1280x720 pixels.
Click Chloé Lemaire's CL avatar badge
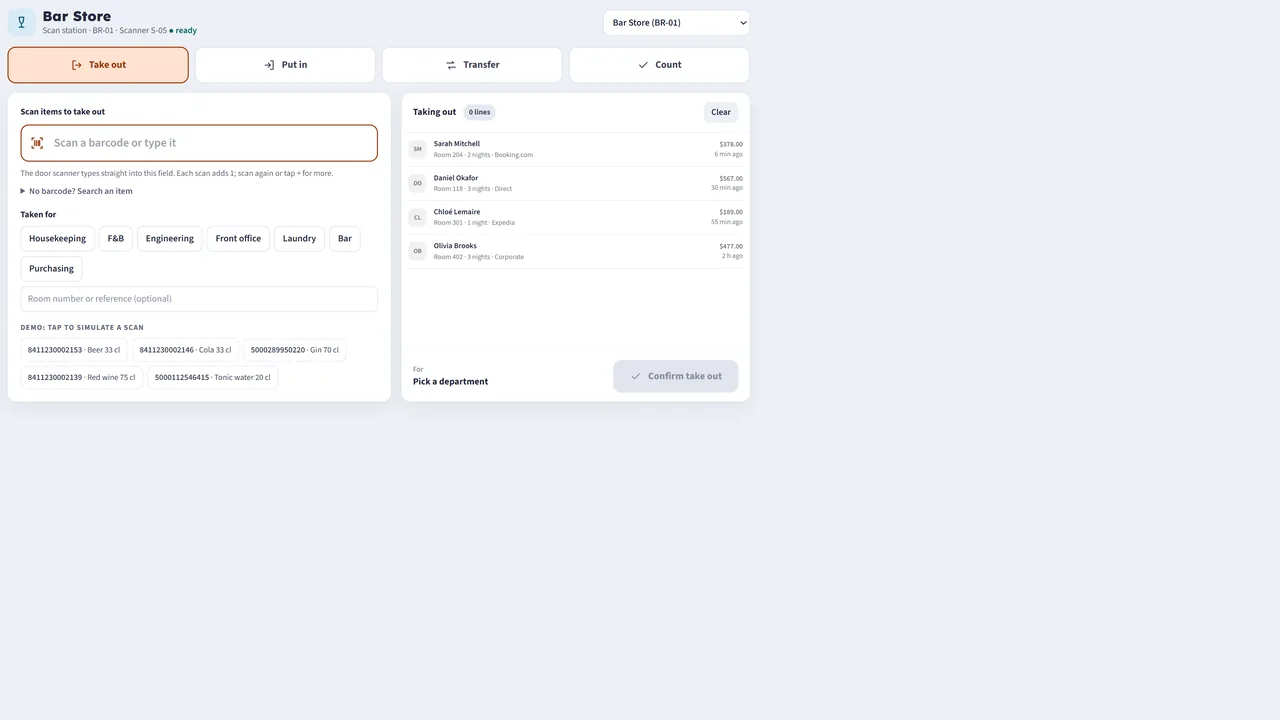coord(418,217)
